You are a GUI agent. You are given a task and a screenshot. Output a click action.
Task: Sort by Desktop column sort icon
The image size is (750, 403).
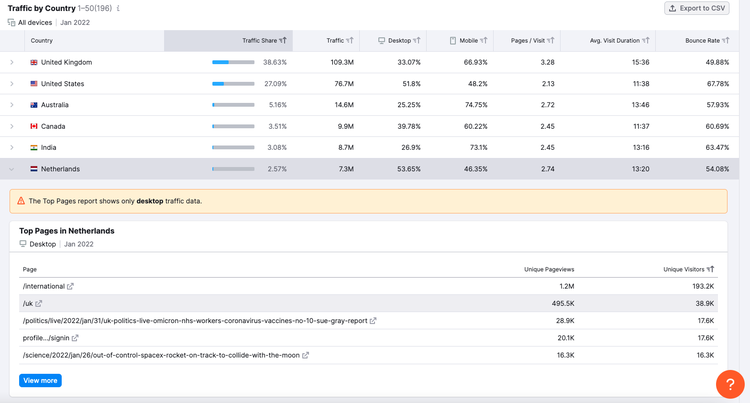tap(417, 41)
